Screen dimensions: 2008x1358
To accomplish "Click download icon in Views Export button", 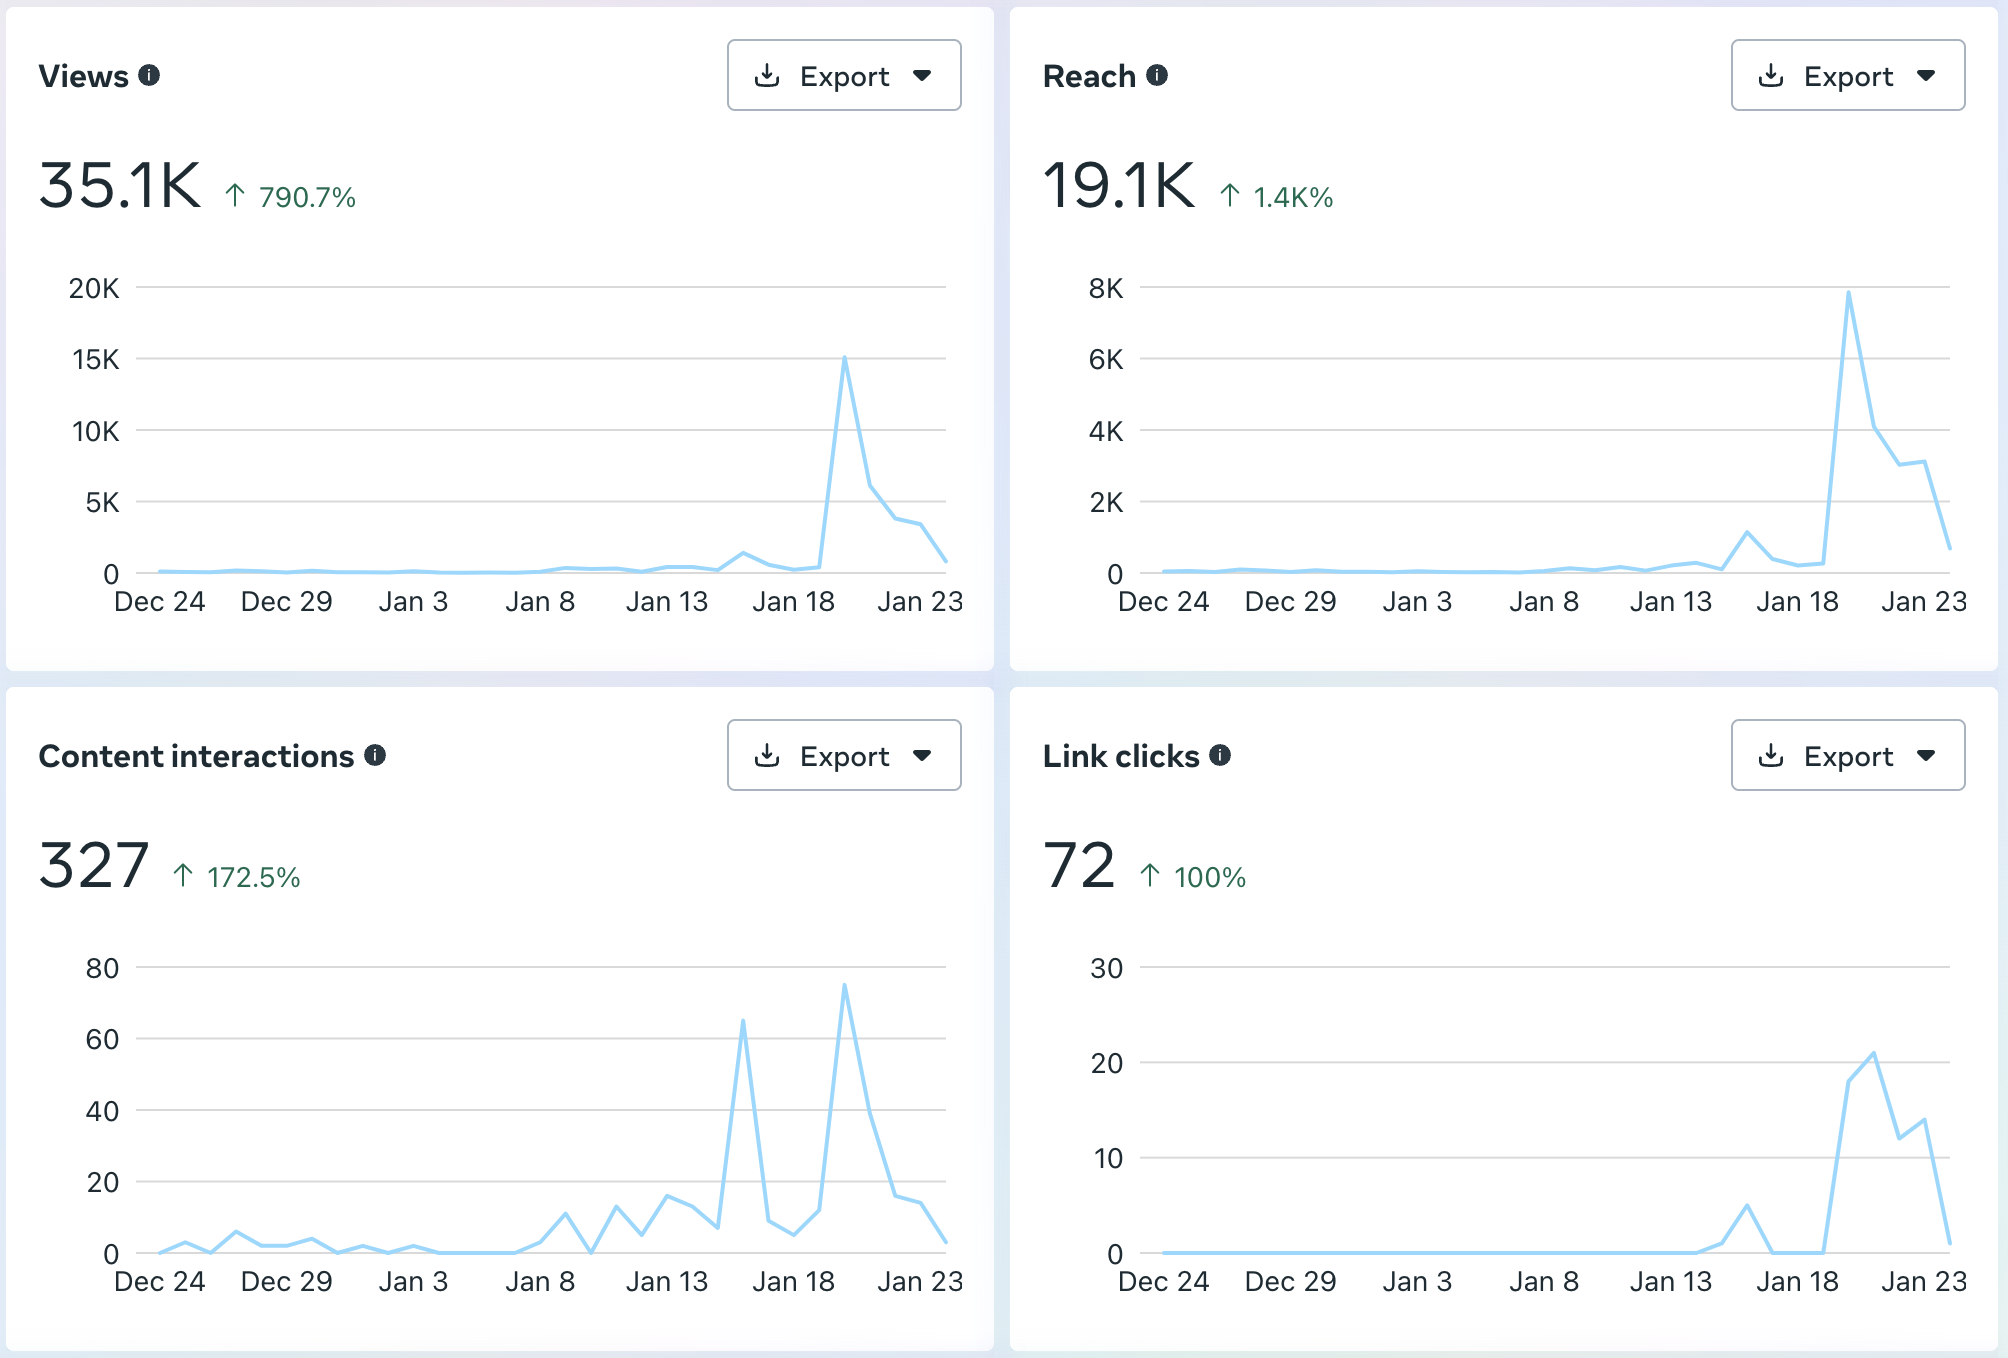I will (x=767, y=75).
